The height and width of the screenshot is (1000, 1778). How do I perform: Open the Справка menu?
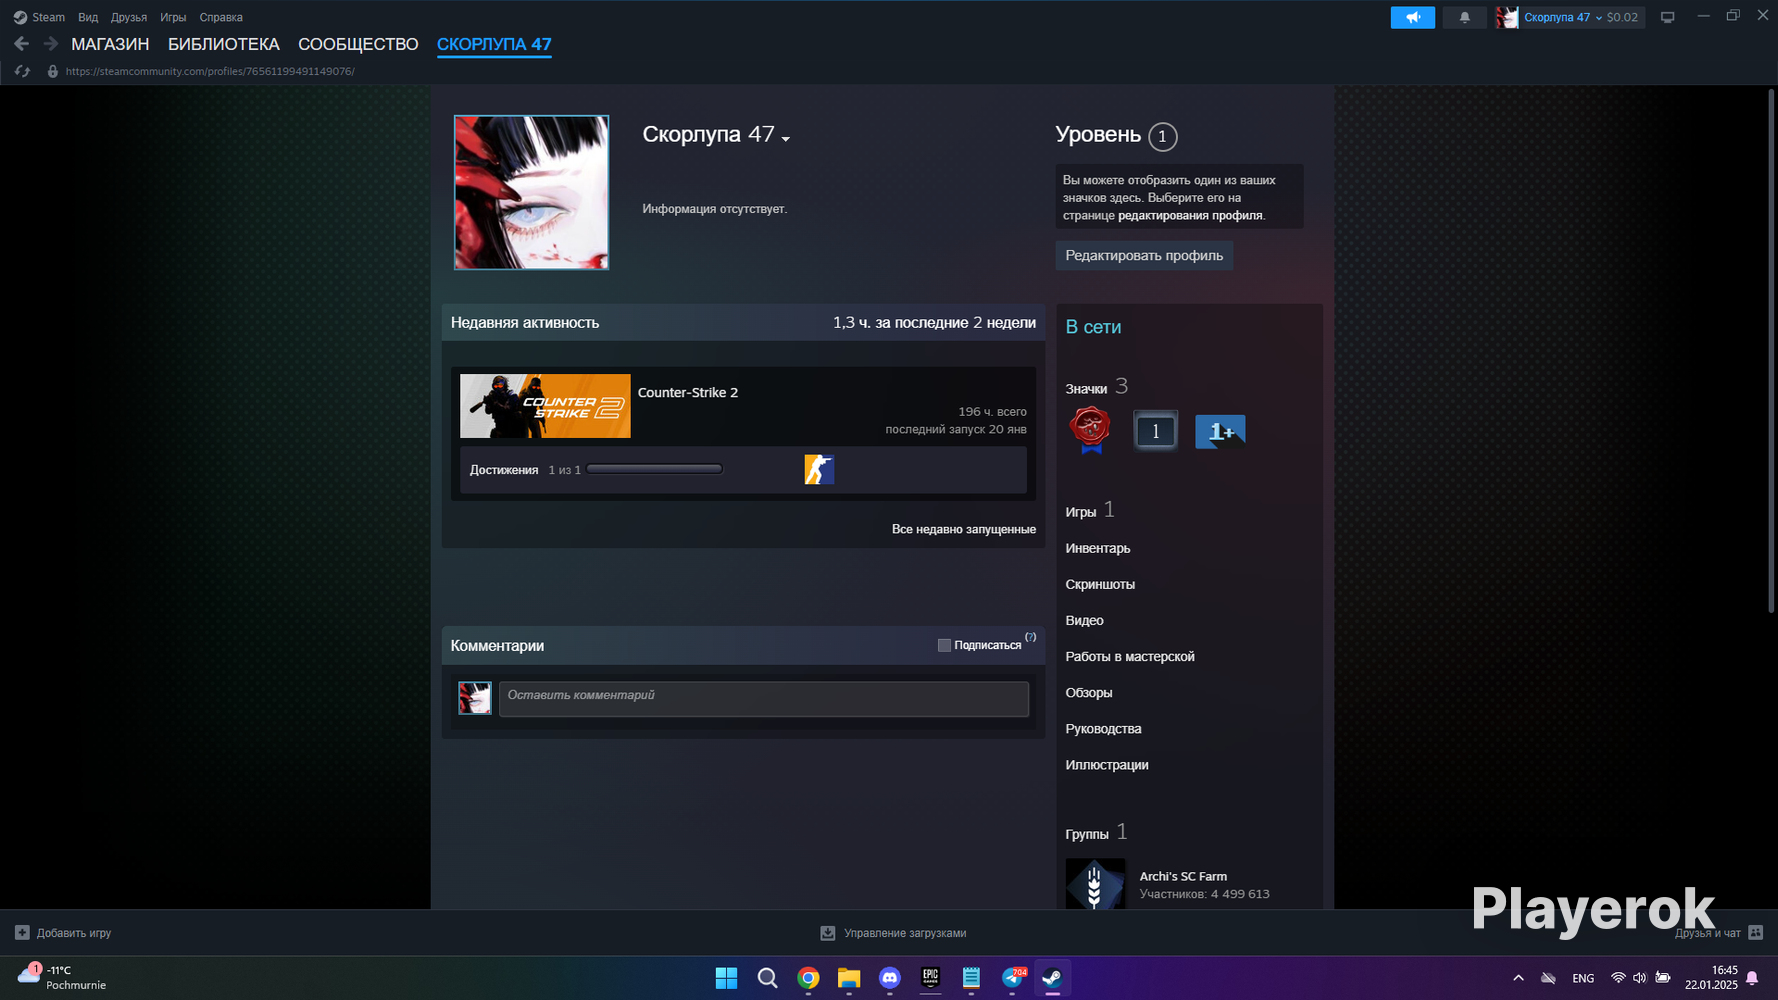click(221, 17)
